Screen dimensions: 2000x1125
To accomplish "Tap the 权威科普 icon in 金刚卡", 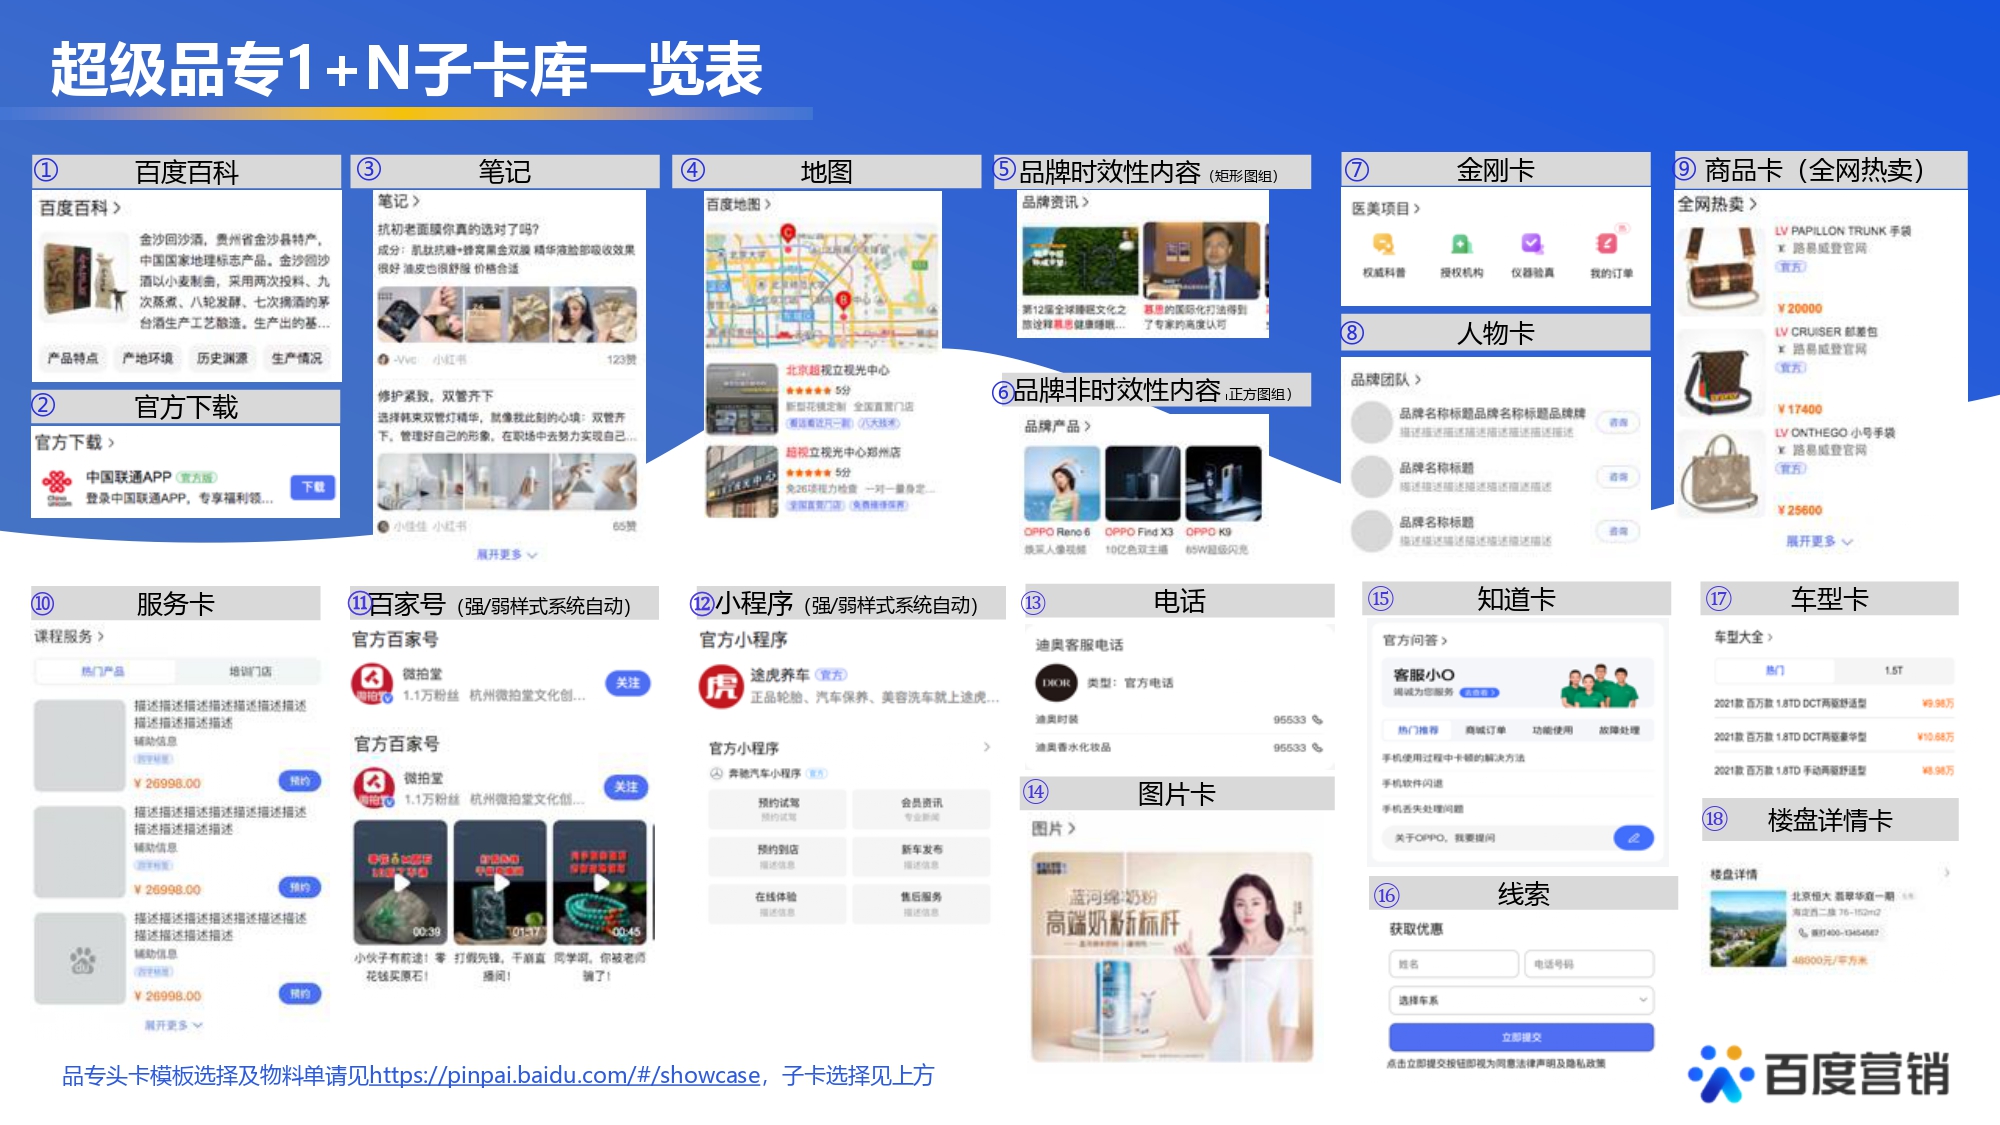I will tap(1383, 244).
